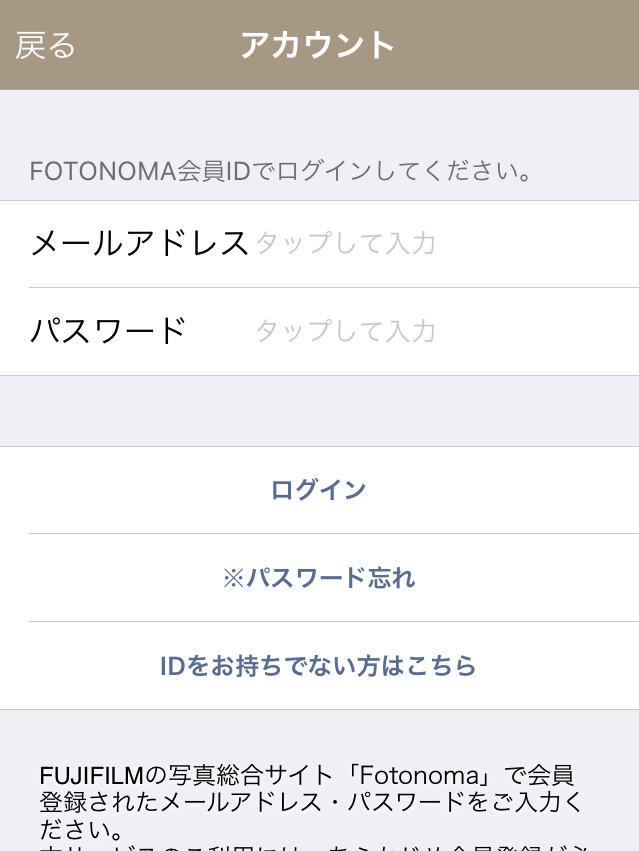Open the ※パスワード忘れ link
639x851 pixels.
pos(318,578)
